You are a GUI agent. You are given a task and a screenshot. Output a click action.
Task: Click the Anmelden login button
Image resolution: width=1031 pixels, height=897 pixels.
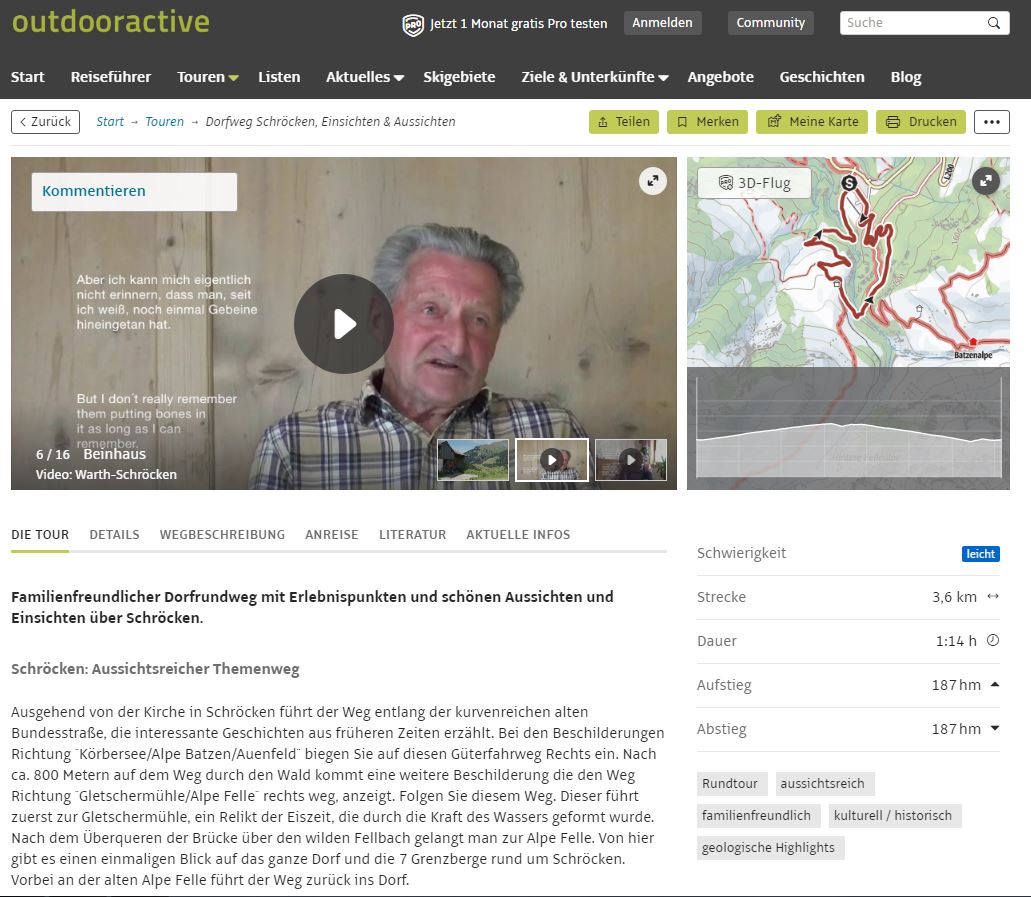click(662, 23)
